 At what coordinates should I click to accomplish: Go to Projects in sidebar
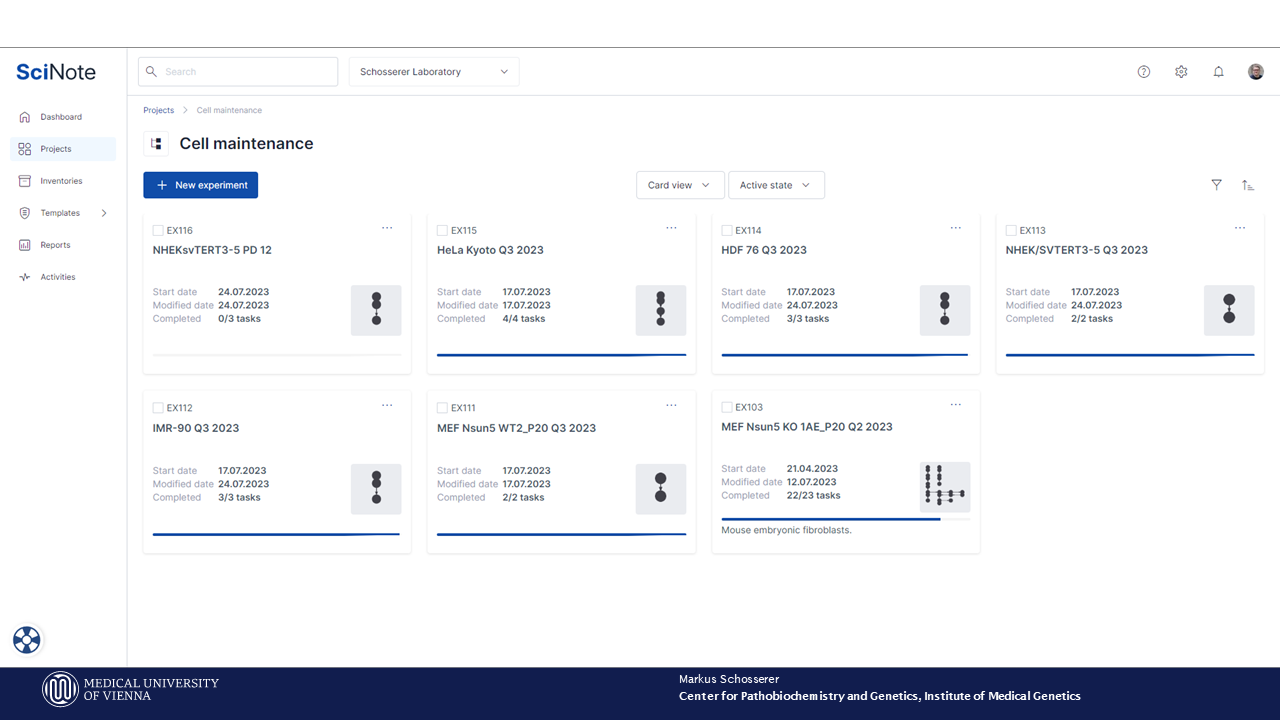tap(63, 149)
